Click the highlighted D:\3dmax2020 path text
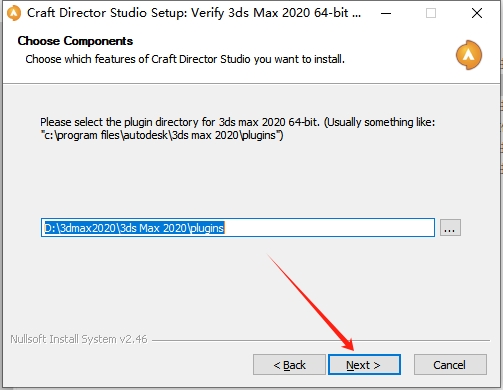The width and height of the screenshot is (503, 390). point(134,228)
